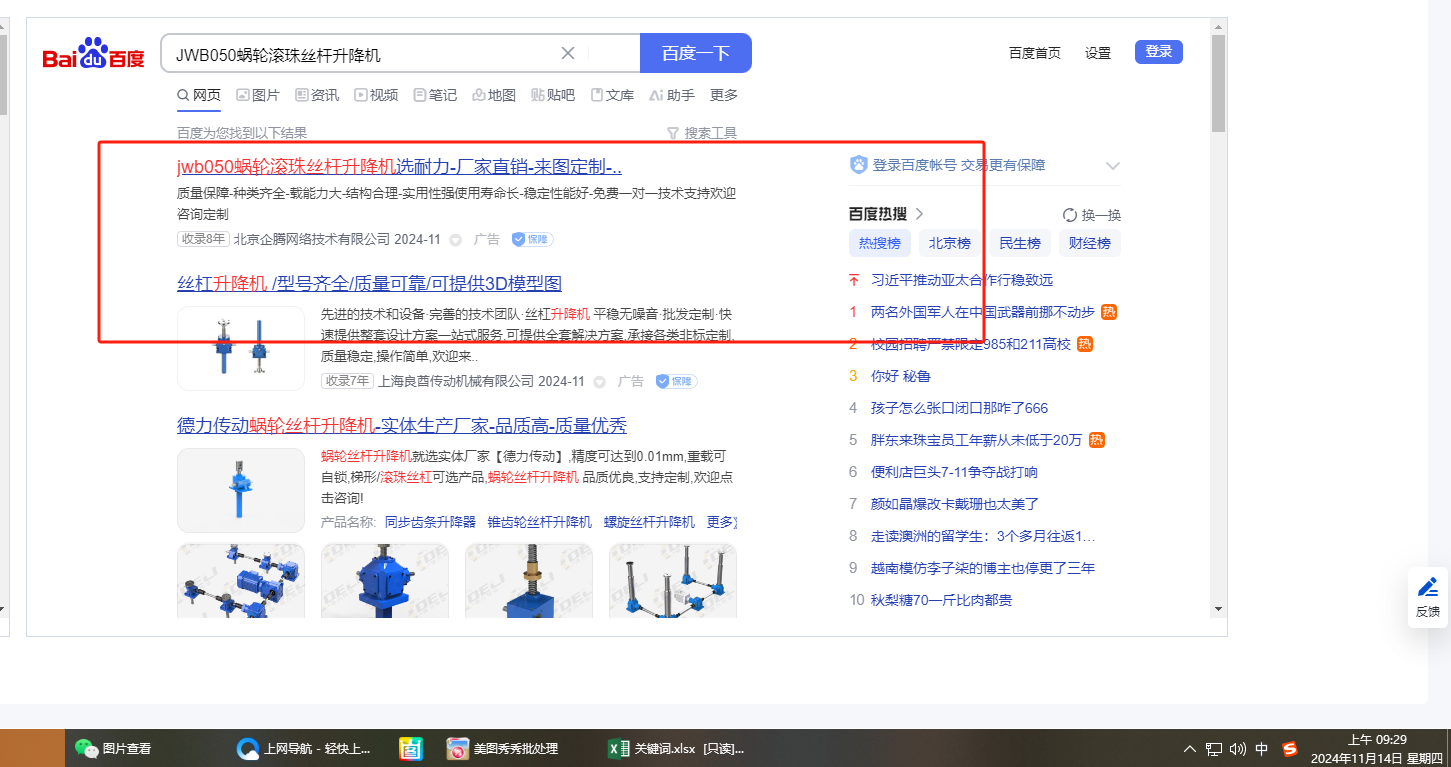Open the 设置 link
1451x767 pixels.
coord(1098,53)
